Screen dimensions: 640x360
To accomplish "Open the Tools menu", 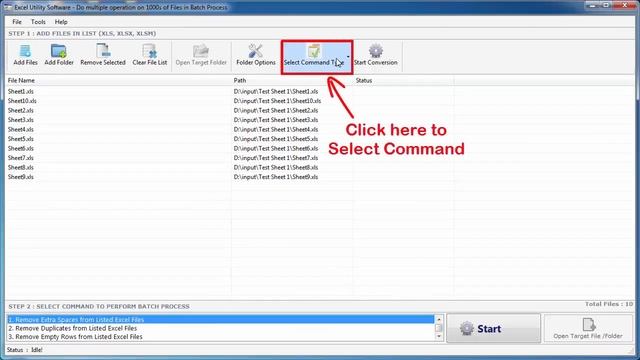I will 38,22.
